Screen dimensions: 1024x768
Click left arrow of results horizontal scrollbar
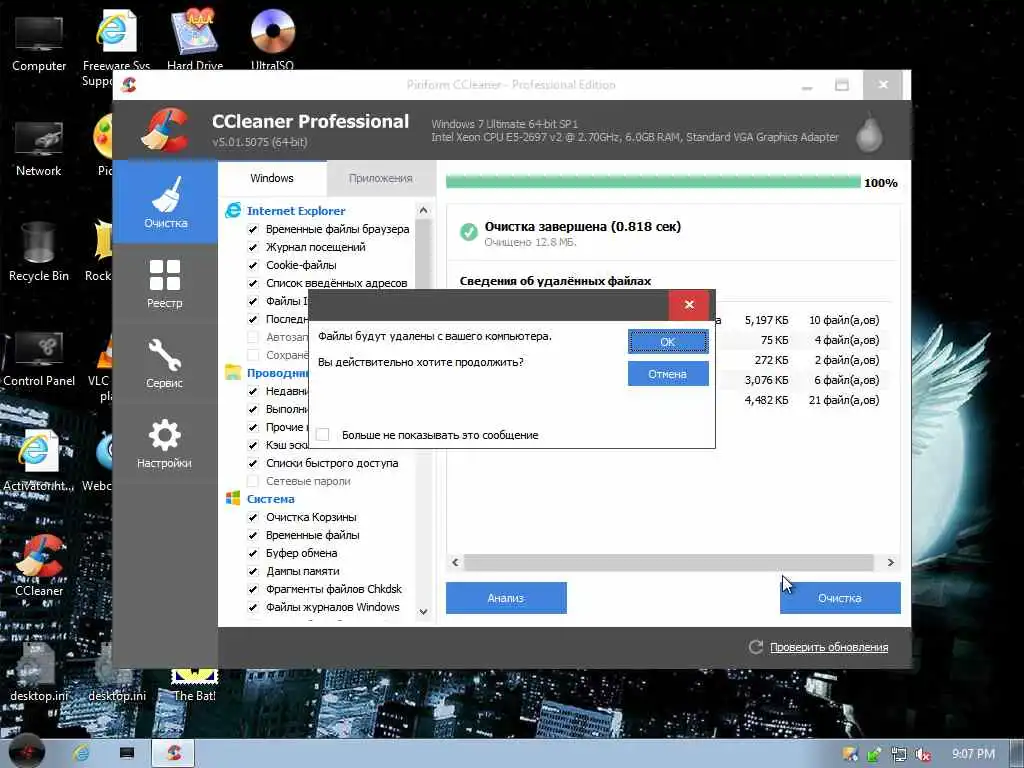point(455,562)
